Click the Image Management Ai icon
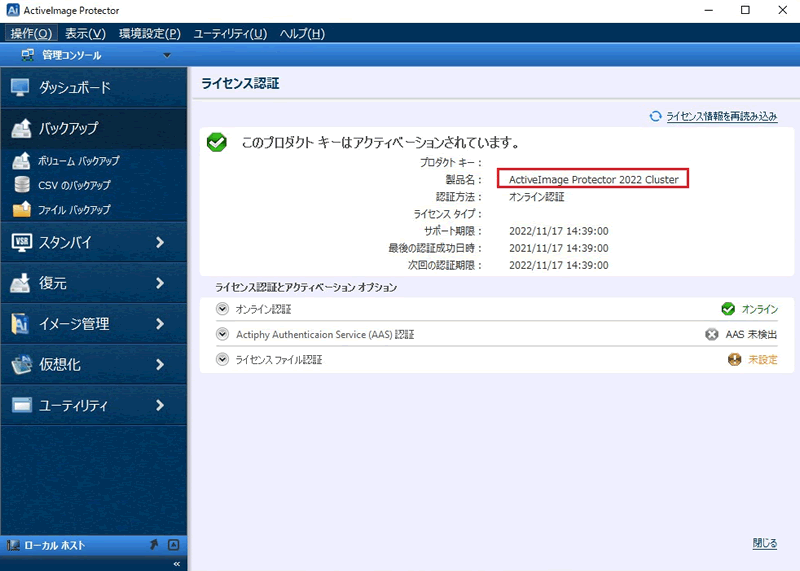This screenshot has width=800, height=571. click(x=20, y=324)
